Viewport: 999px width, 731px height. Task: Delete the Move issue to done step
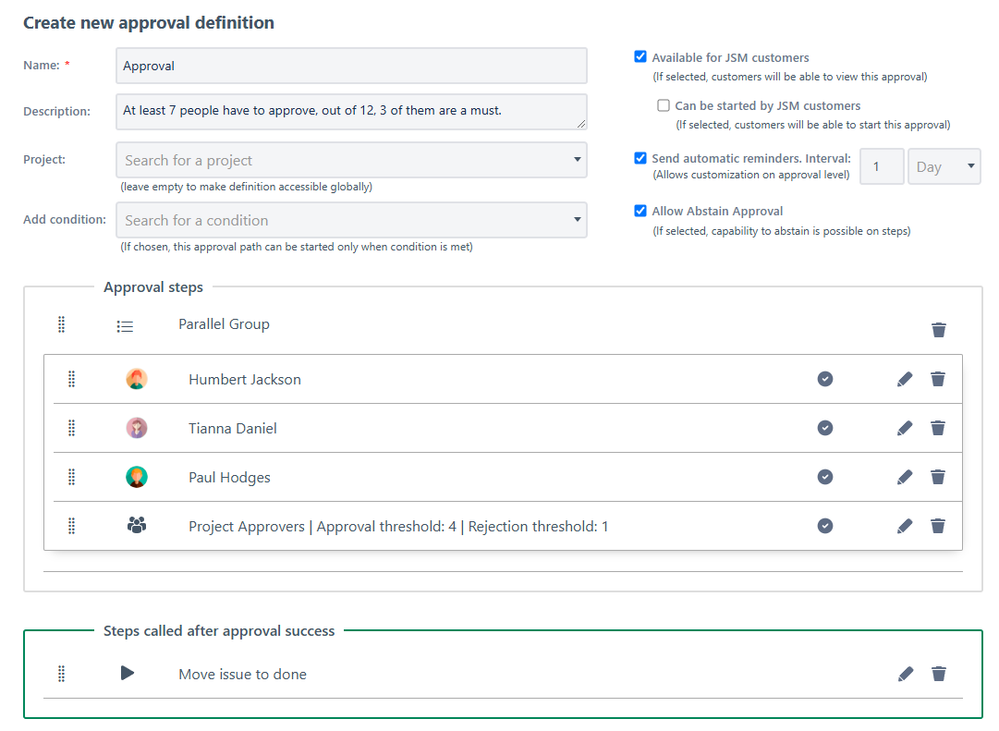point(938,674)
